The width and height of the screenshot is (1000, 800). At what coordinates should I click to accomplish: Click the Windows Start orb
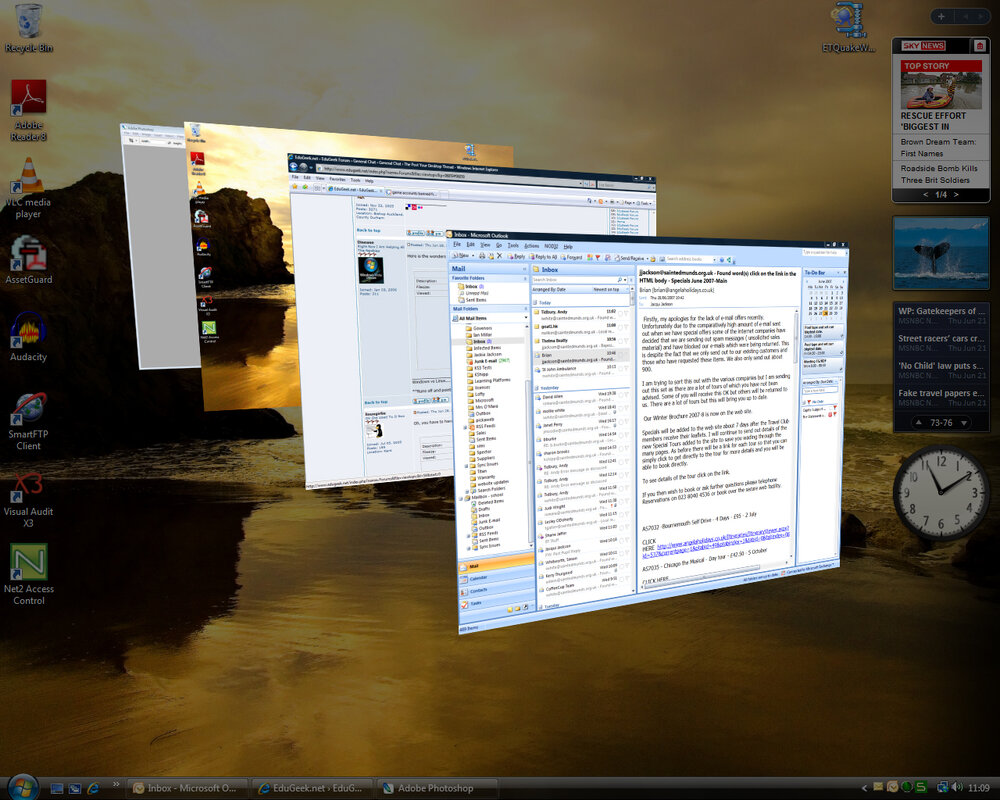24,786
